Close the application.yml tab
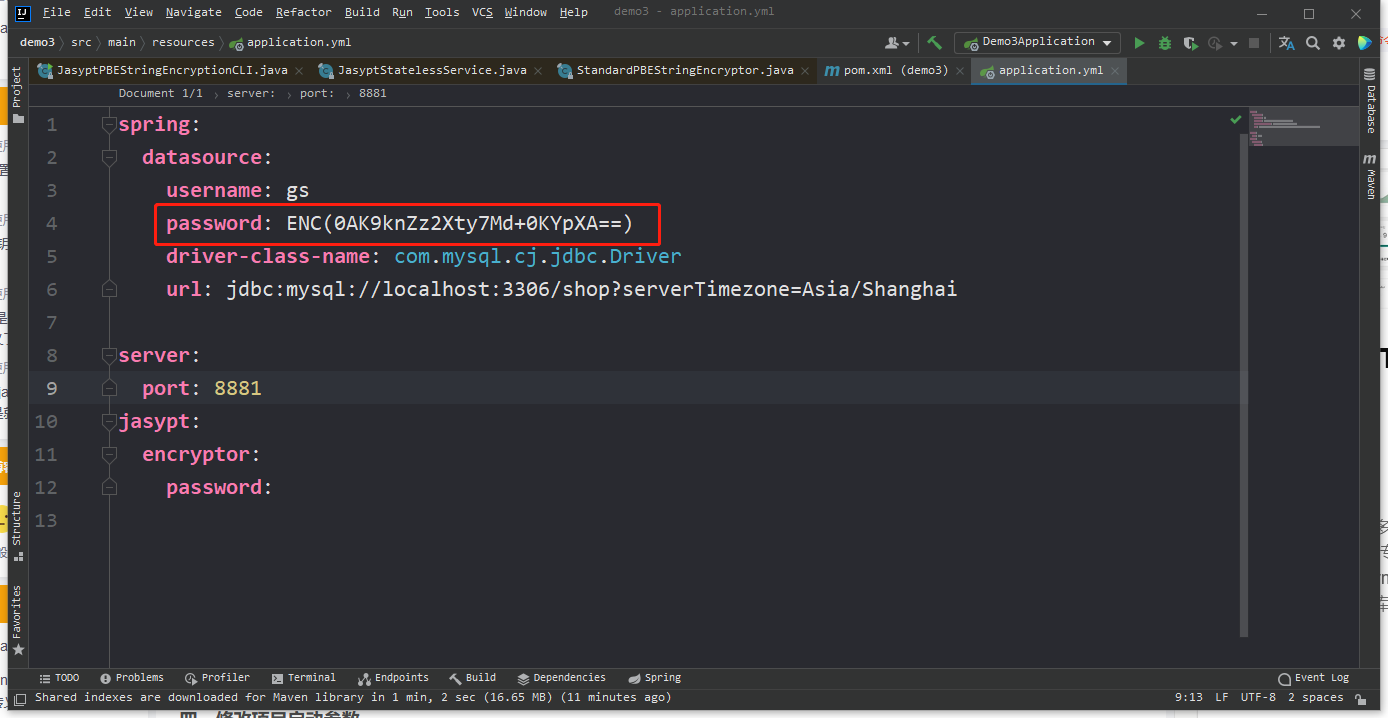 (1115, 71)
